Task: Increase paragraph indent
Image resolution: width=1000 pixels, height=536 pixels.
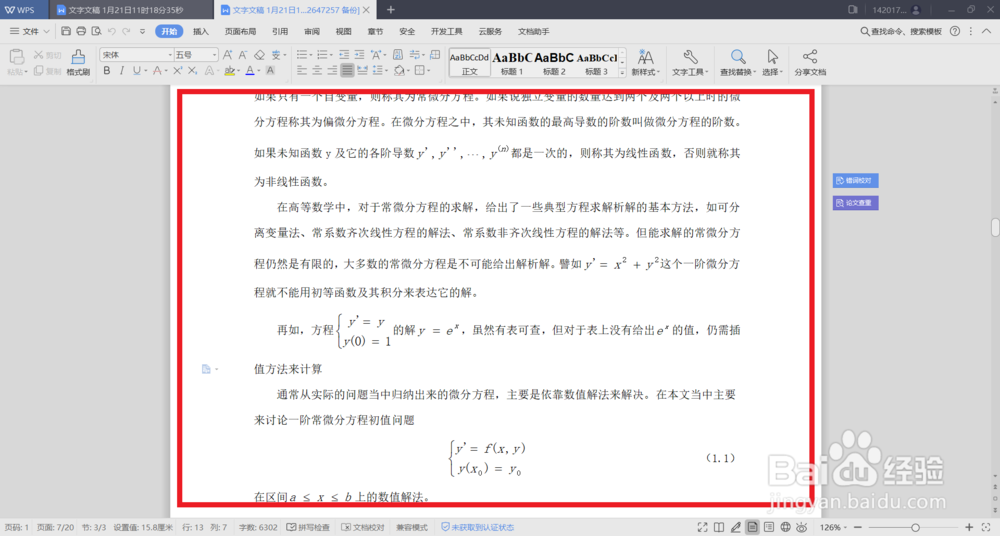Action: point(359,55)
